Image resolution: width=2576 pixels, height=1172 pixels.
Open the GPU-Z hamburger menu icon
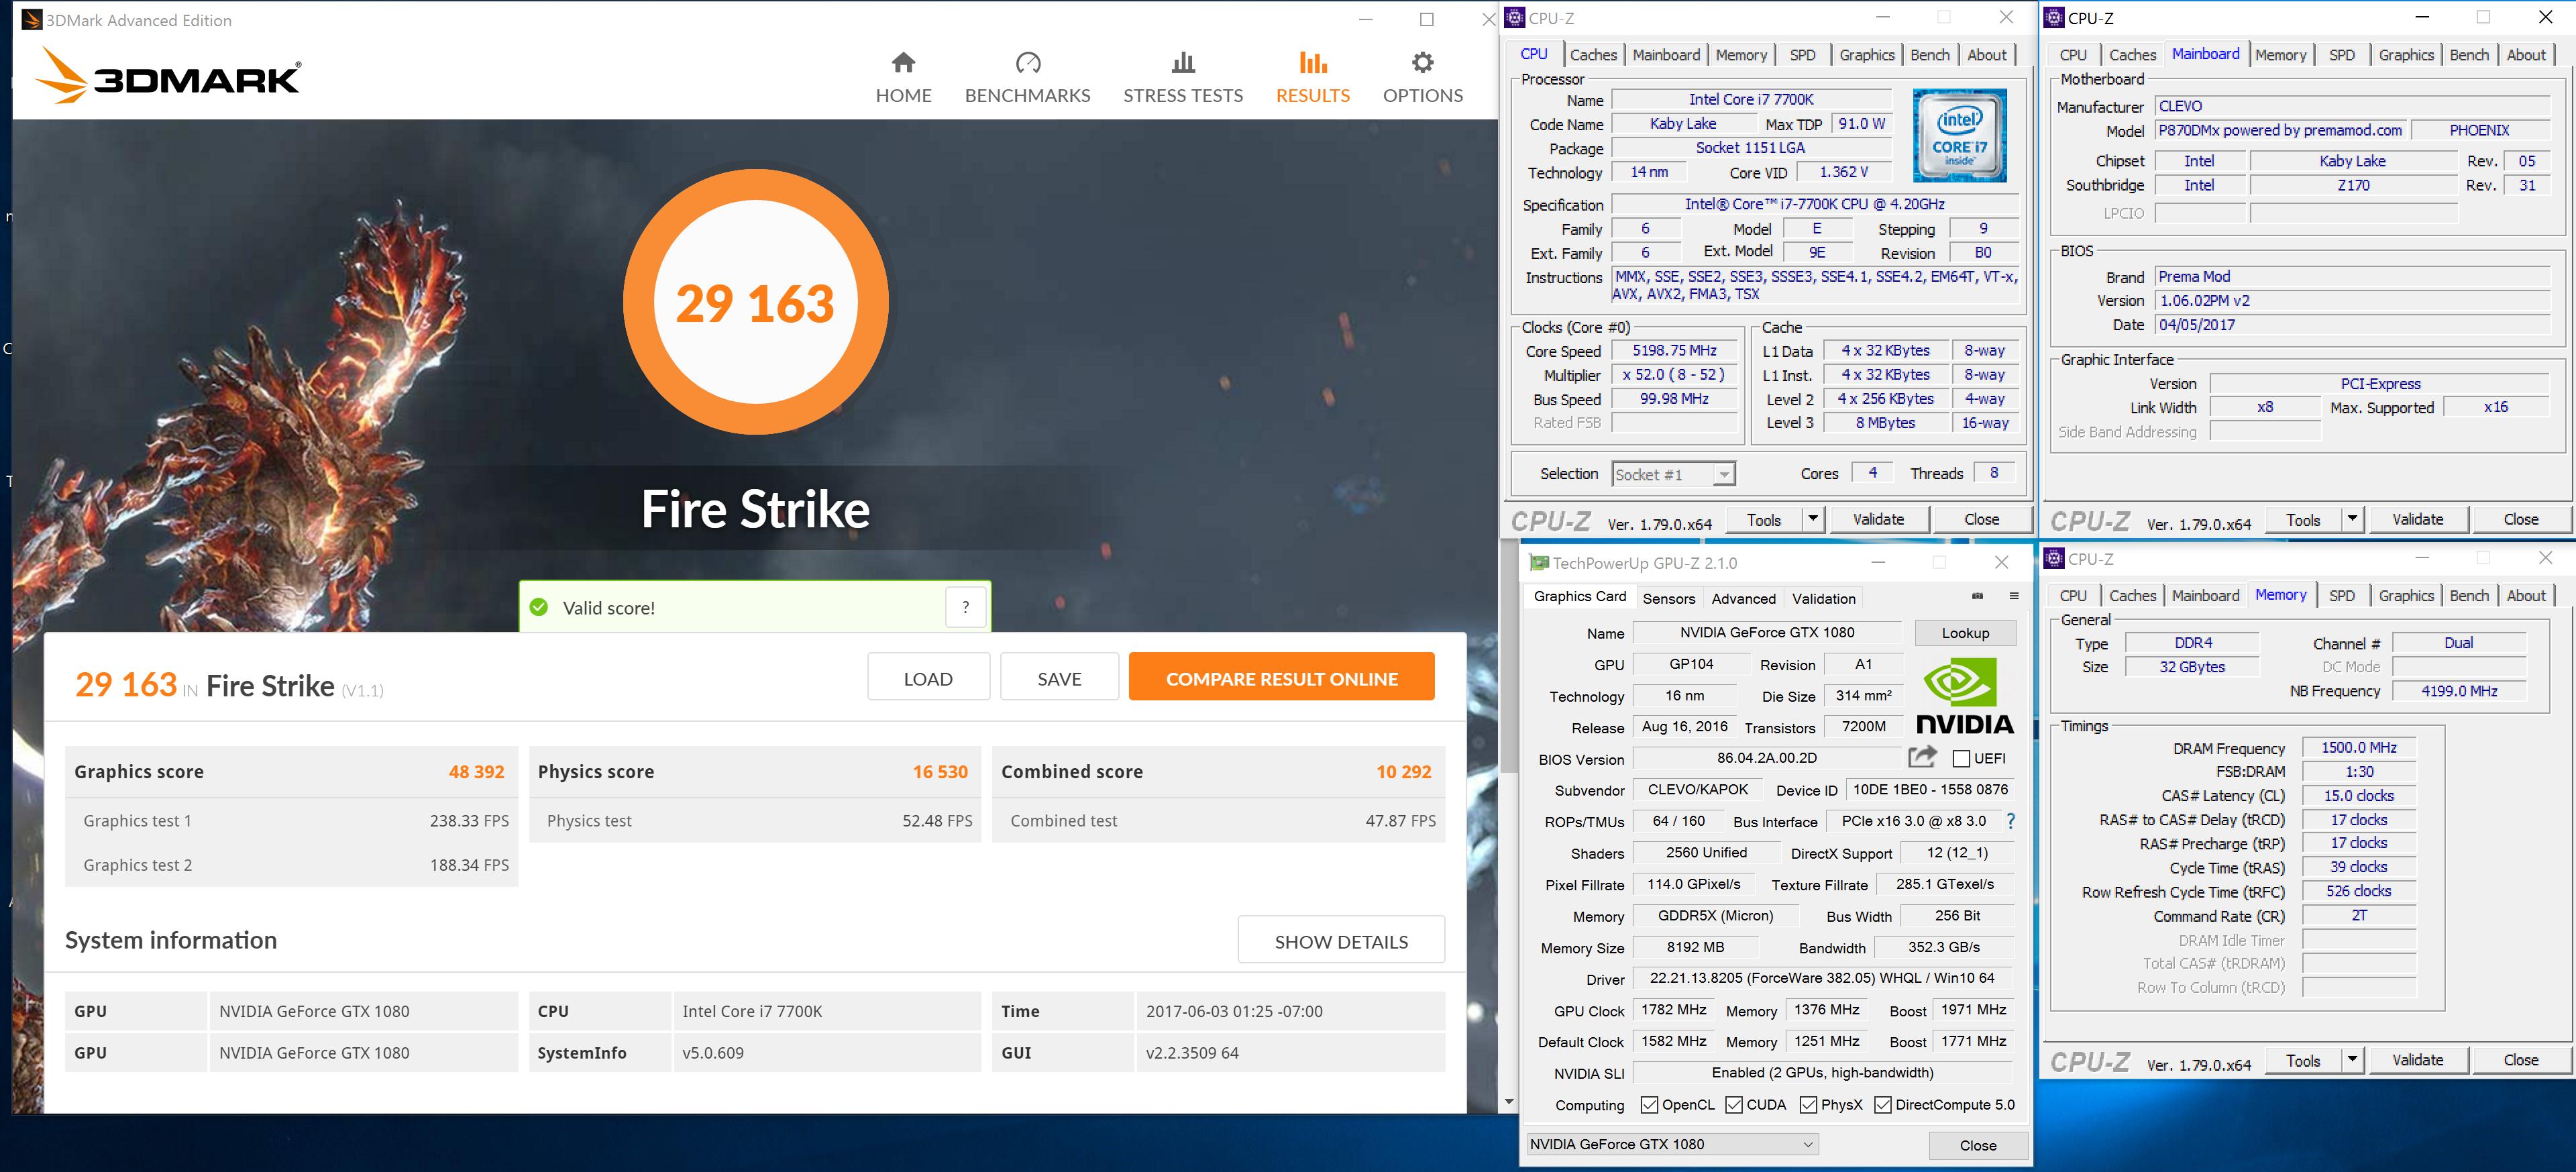pos(2014,596)
